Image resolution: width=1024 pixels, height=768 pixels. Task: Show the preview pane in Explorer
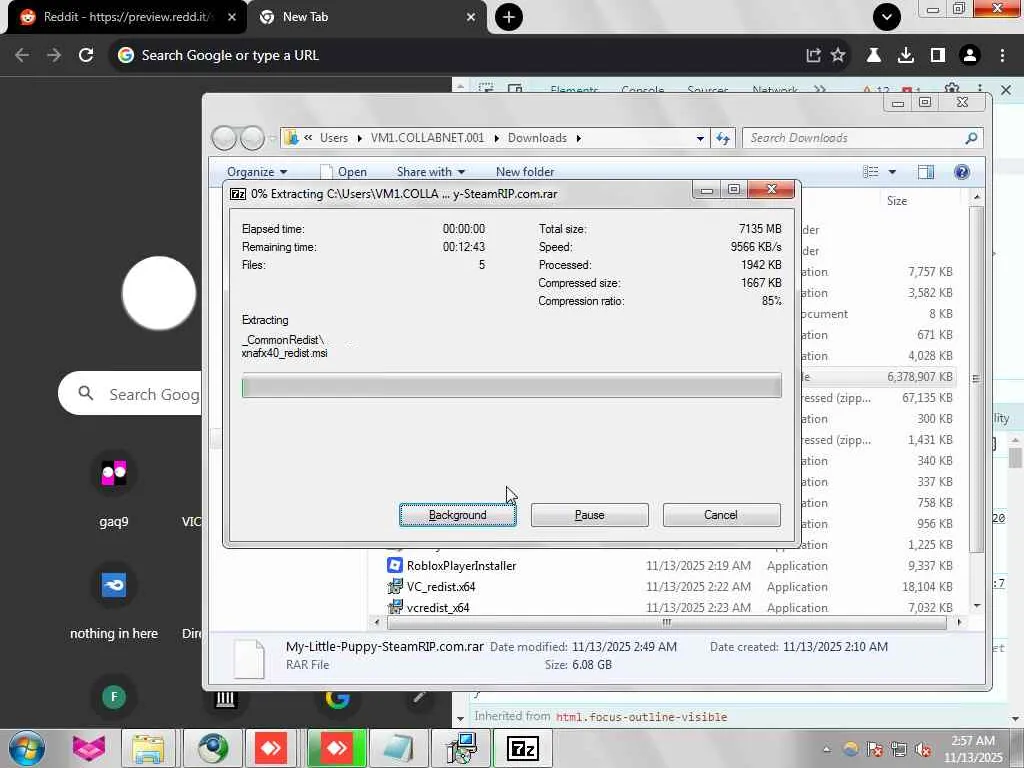click(x=925, y=172)
